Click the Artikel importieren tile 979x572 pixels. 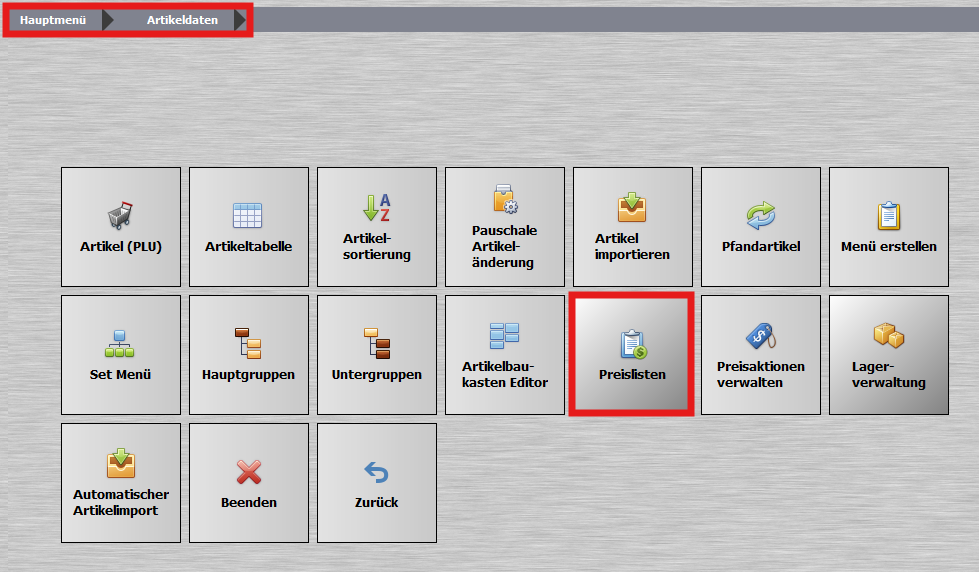tap(632, 227)
